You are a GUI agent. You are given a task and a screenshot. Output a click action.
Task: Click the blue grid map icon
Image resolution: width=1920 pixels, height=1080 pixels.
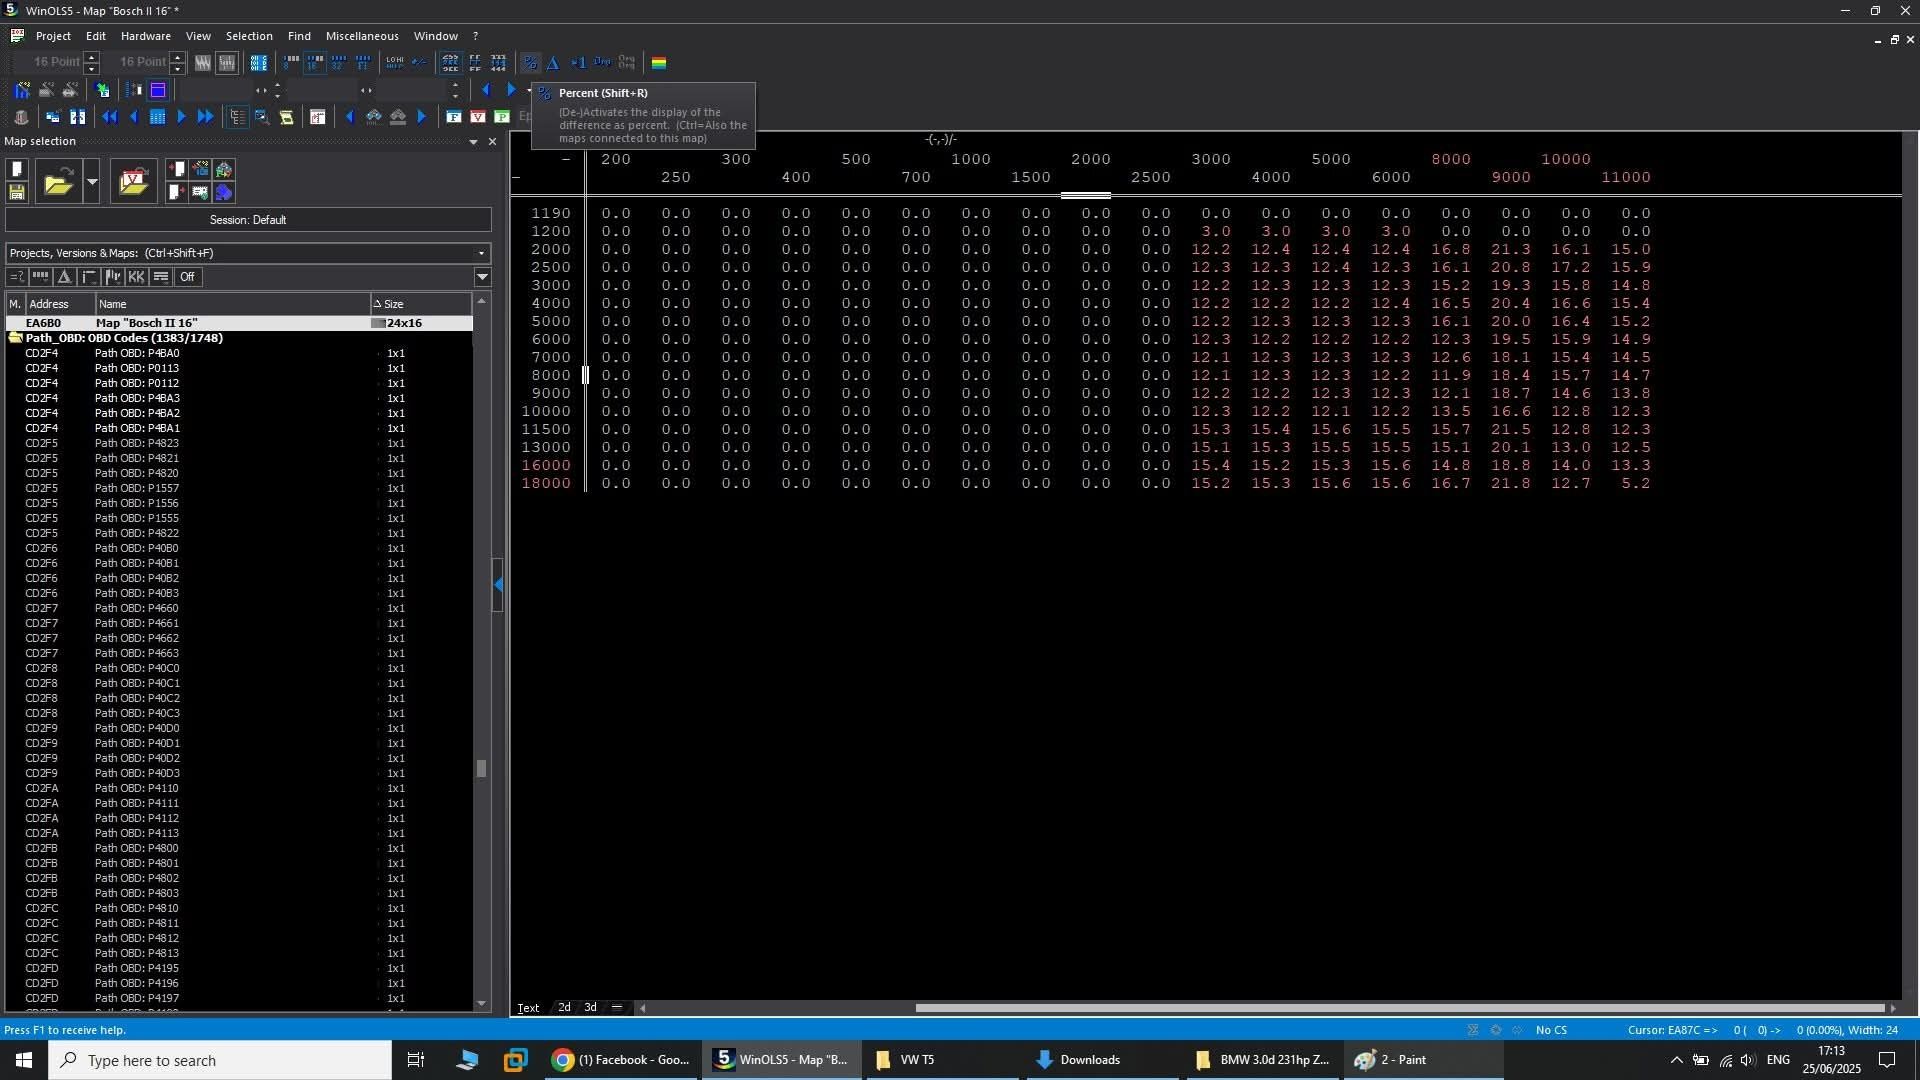[x=158, y=117]
